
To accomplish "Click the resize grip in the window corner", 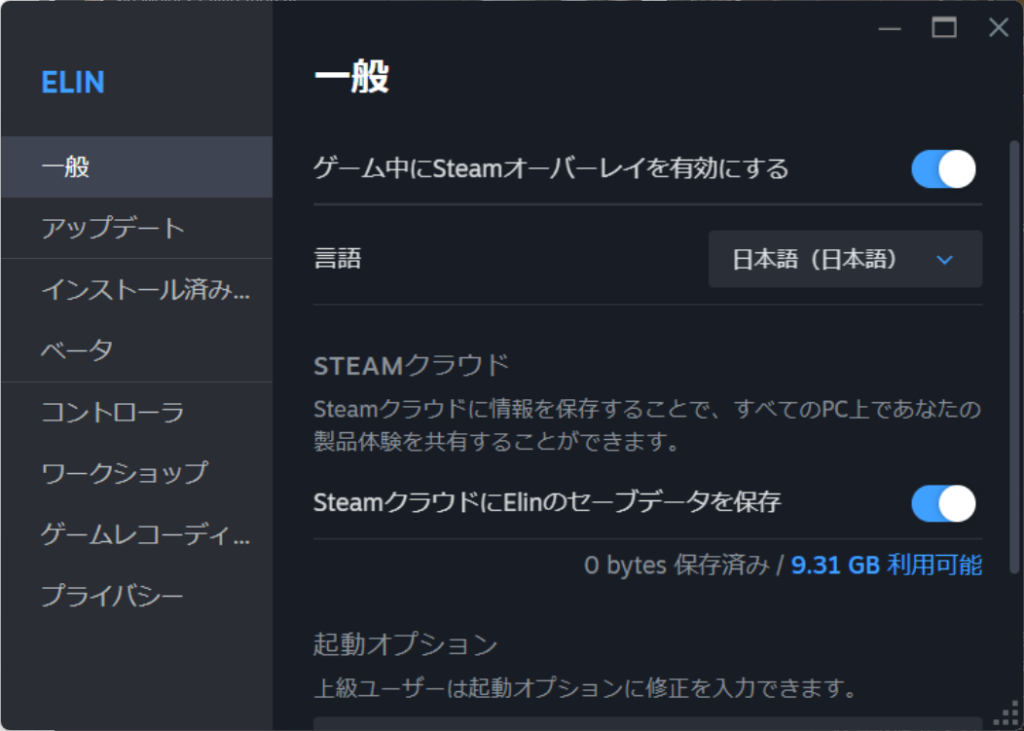I will [x=1005, y=713].
